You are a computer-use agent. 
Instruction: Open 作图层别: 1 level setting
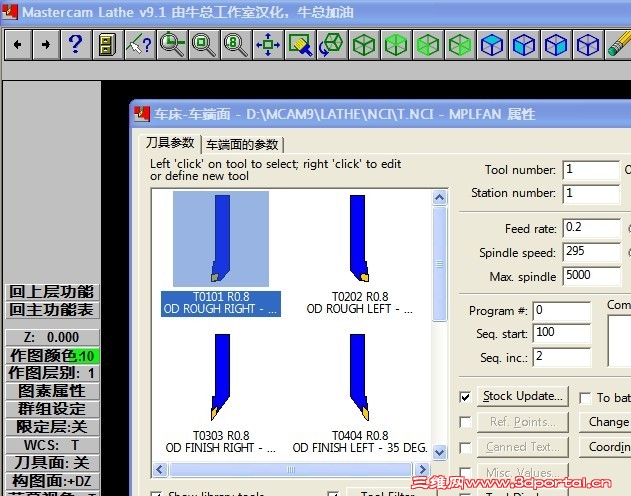click(52, 373)
